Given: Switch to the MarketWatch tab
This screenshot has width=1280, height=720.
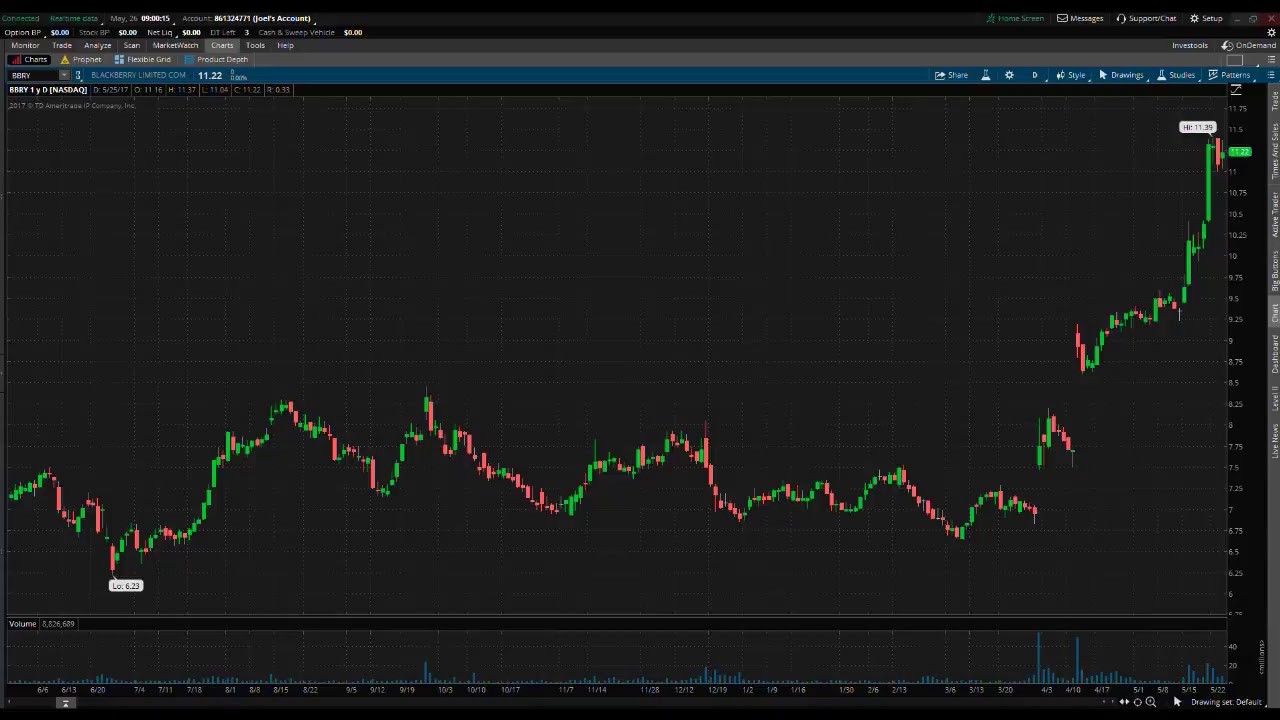Looking at the screenshot, I should [175, 45].
